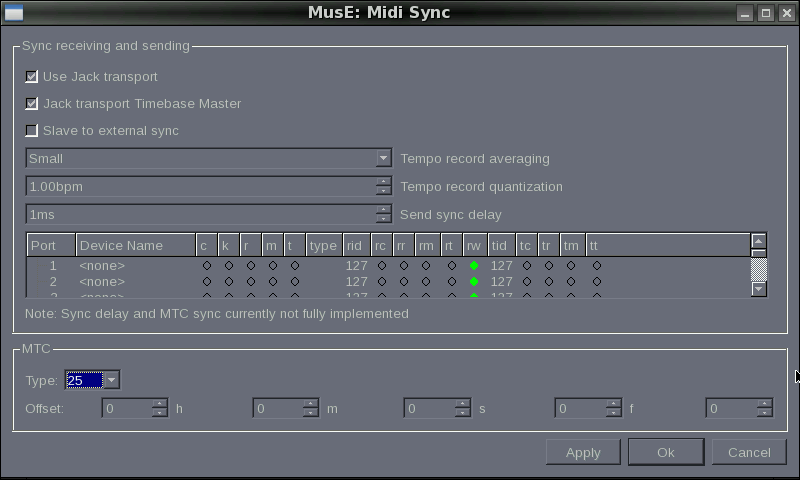The height and width of the screenshot is (480, 800).
Task: Toggle port 2 r indicator
Action: point(251,281)
